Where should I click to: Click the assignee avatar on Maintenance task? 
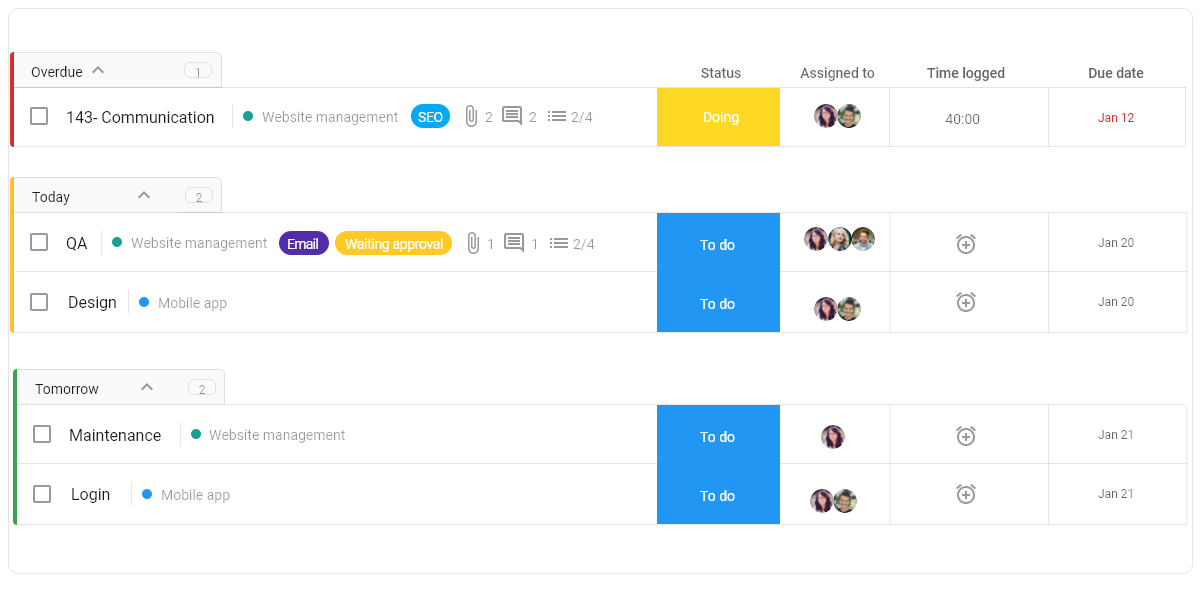coord(833,436)
